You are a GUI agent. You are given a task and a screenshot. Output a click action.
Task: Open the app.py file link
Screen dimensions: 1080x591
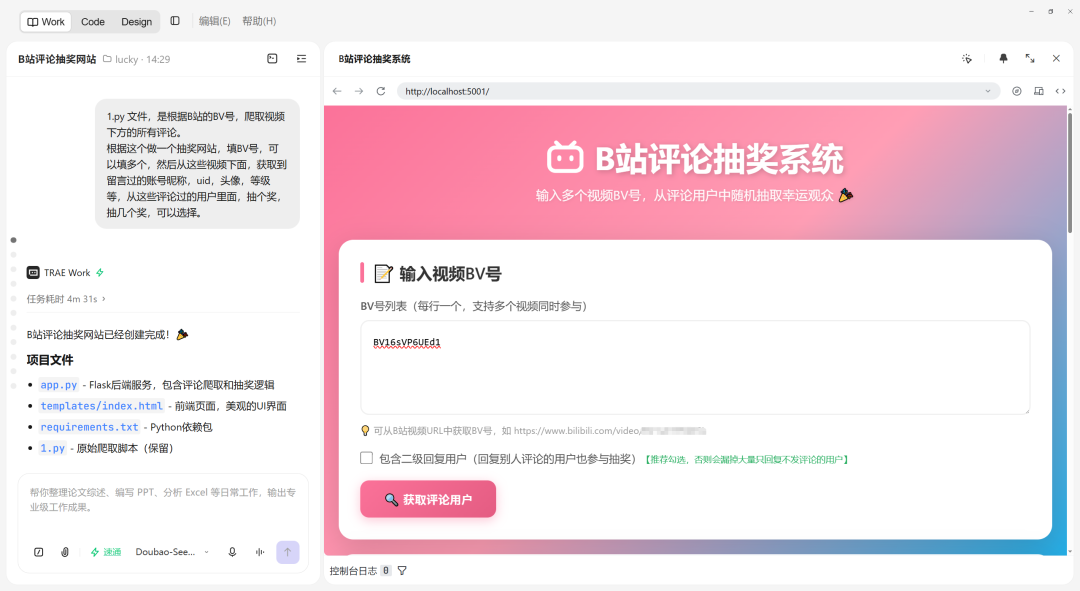(59, 385)
